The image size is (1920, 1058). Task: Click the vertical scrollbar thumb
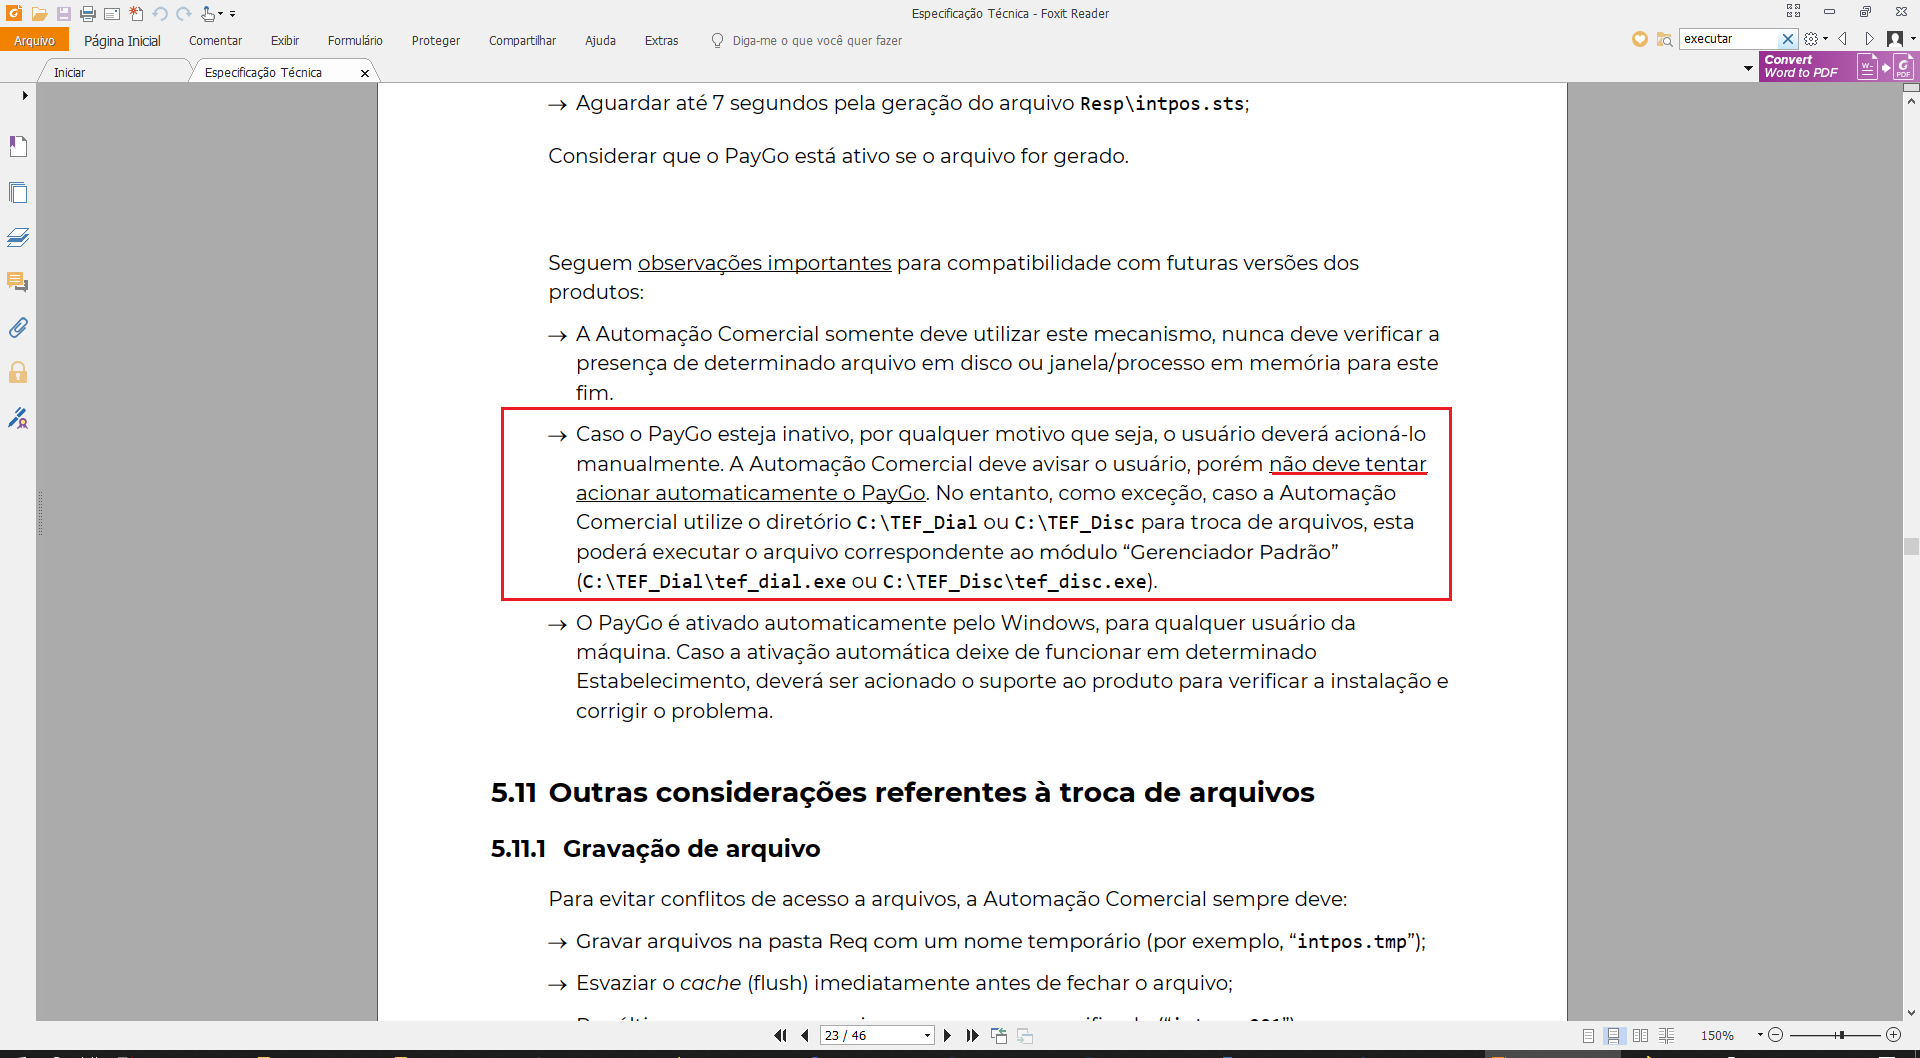coord(1911,546)
